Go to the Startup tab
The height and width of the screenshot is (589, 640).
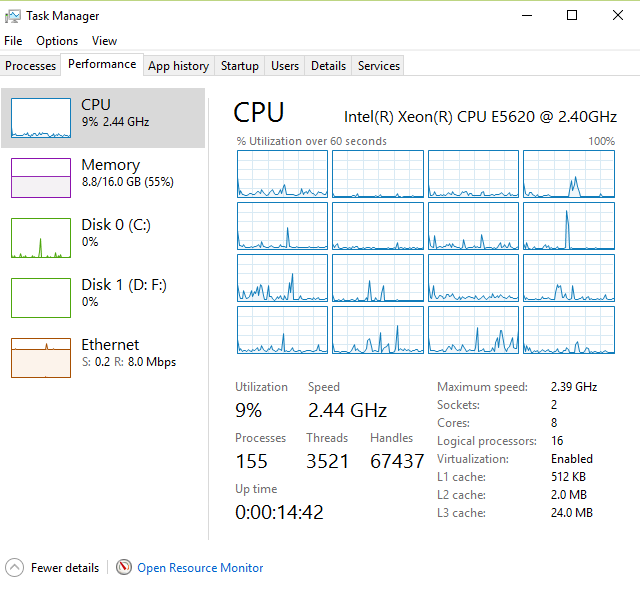click(x=240, y=66)
